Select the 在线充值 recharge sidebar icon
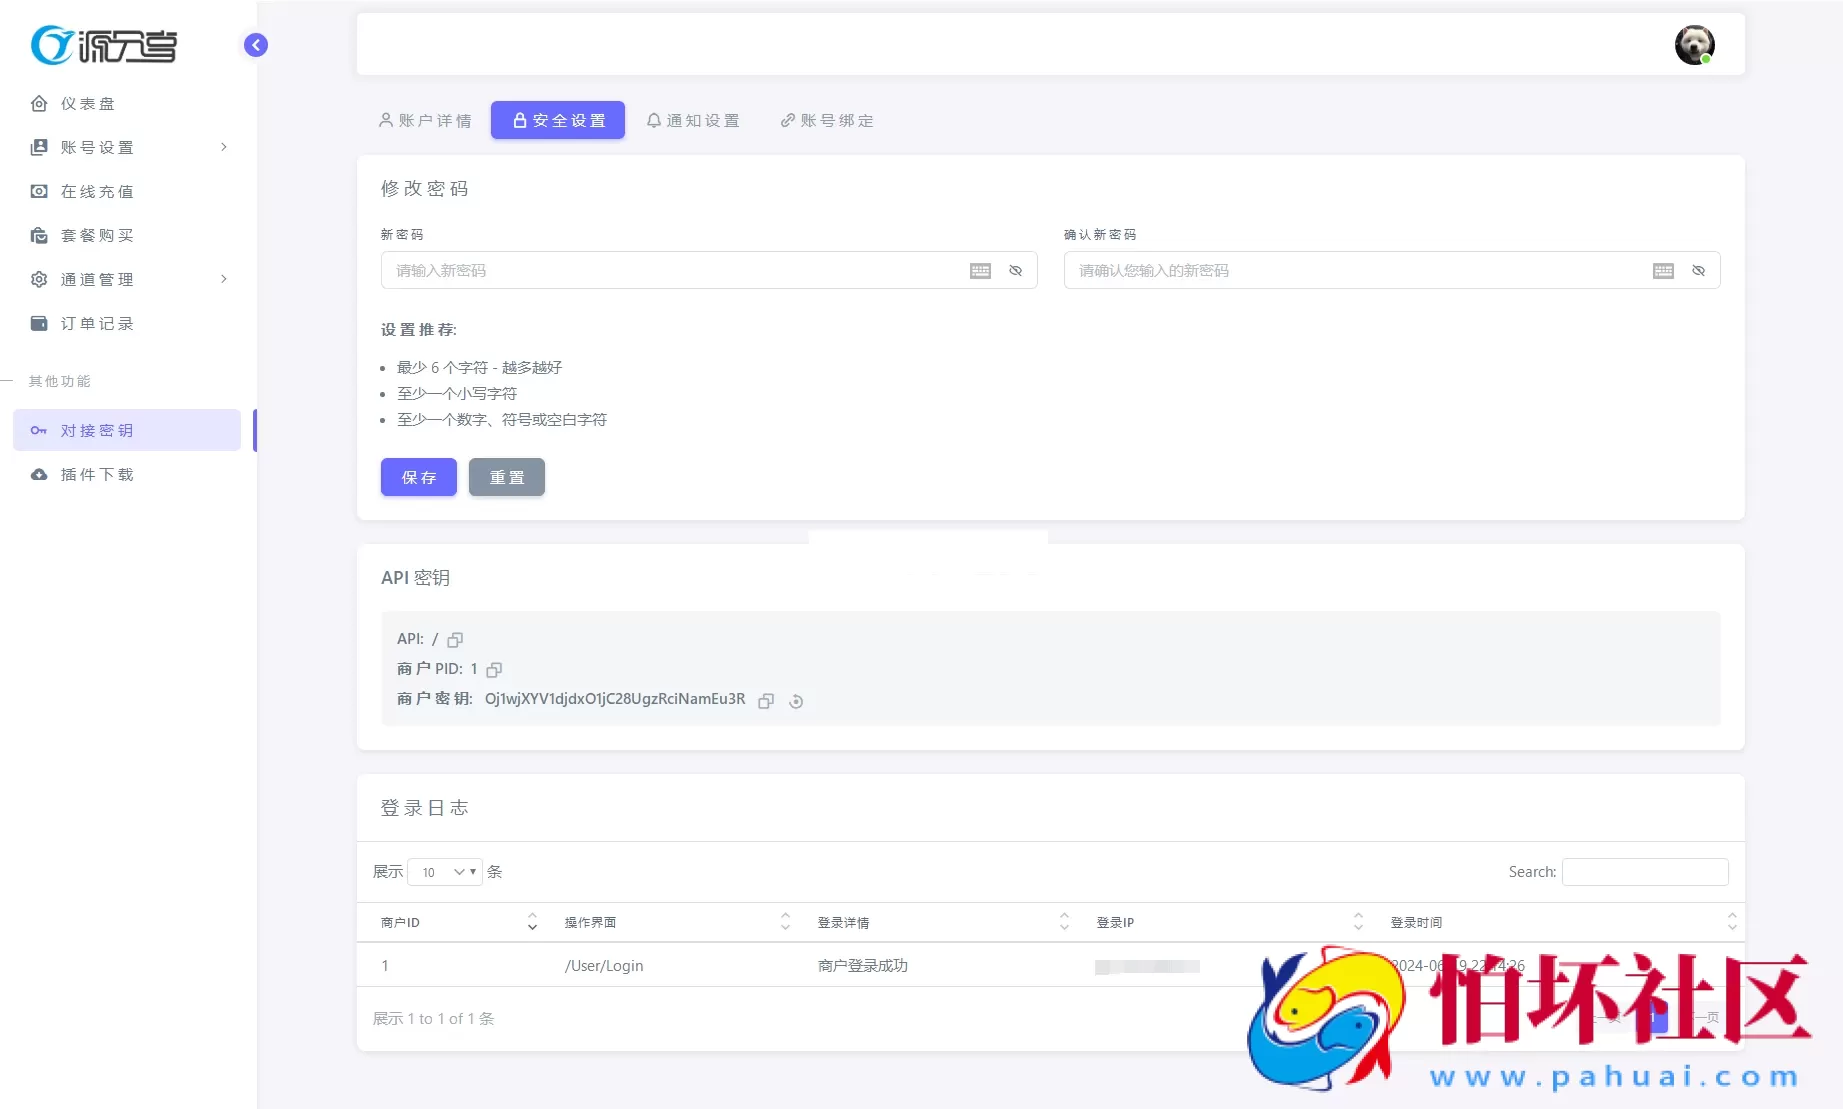This screenshot has width=1843, height=1109. [38, 191]
